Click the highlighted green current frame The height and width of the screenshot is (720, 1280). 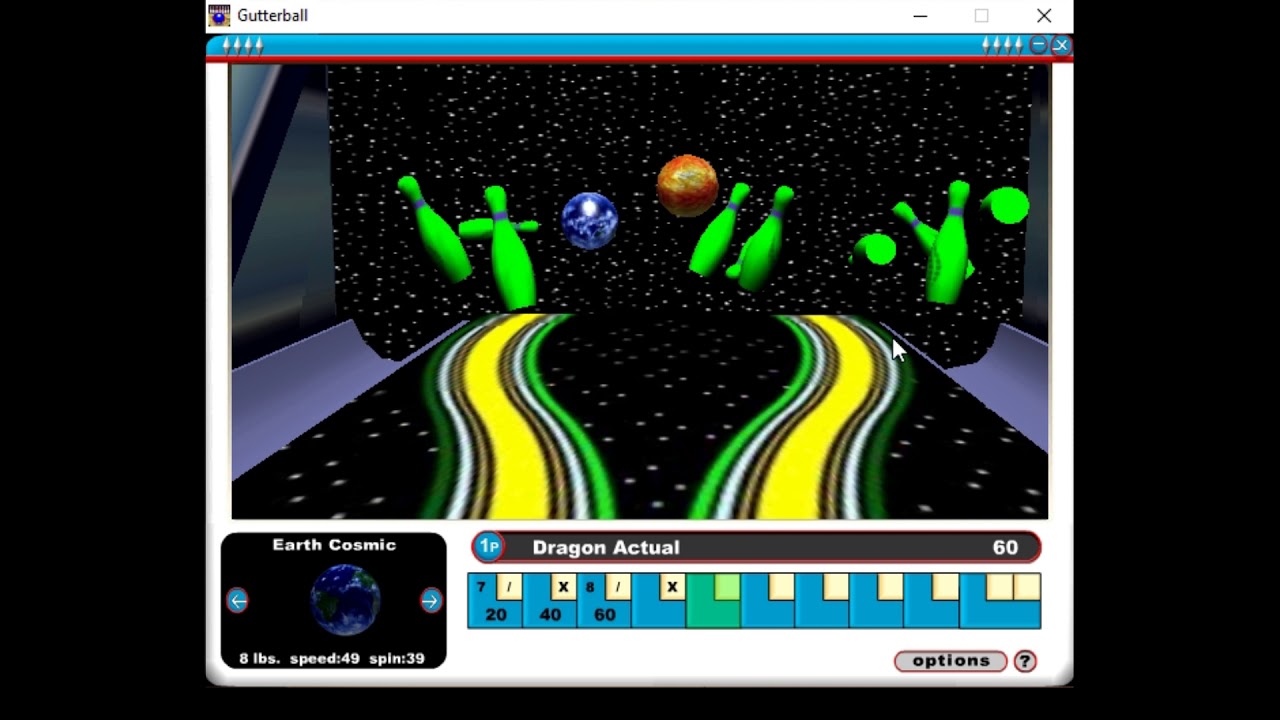point(713,601)
